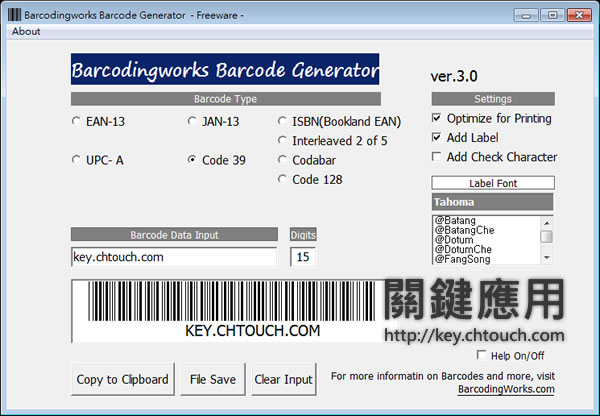This screenshot has height=416, width=600.
Task: Select the EAN-13 barcode type
Action: (x=76, y=121)
